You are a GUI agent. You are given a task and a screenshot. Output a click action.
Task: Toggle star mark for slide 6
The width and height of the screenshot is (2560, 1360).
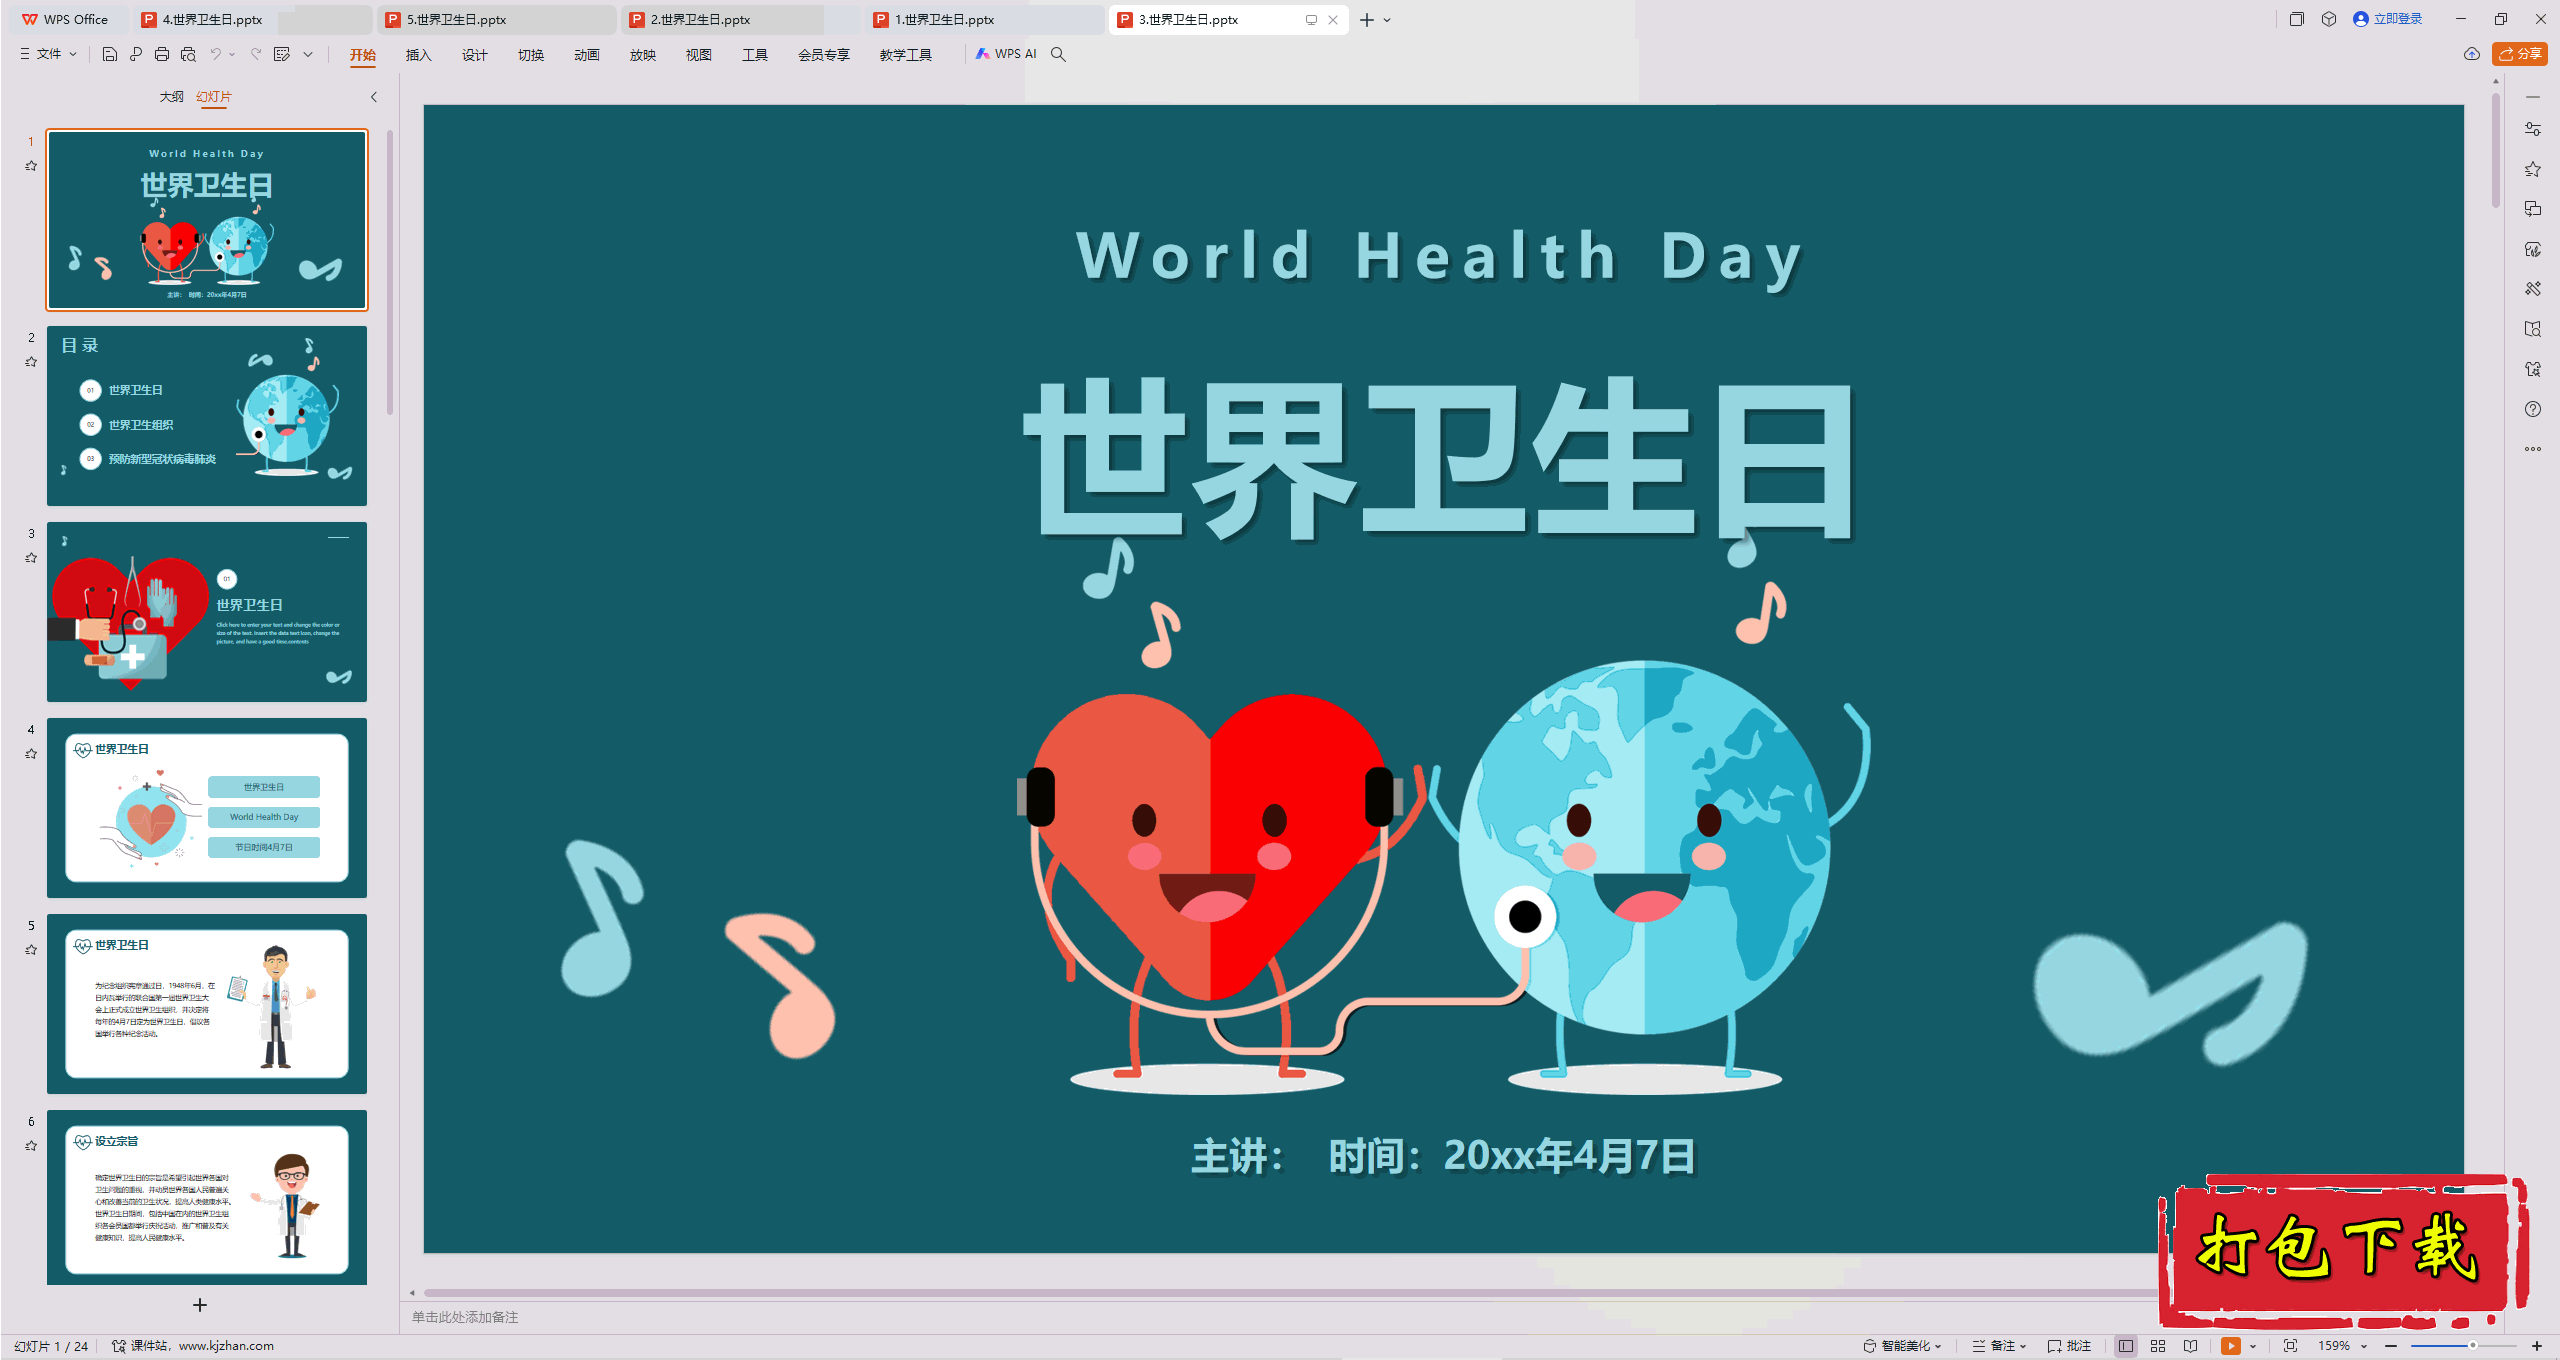(31, 1146)
